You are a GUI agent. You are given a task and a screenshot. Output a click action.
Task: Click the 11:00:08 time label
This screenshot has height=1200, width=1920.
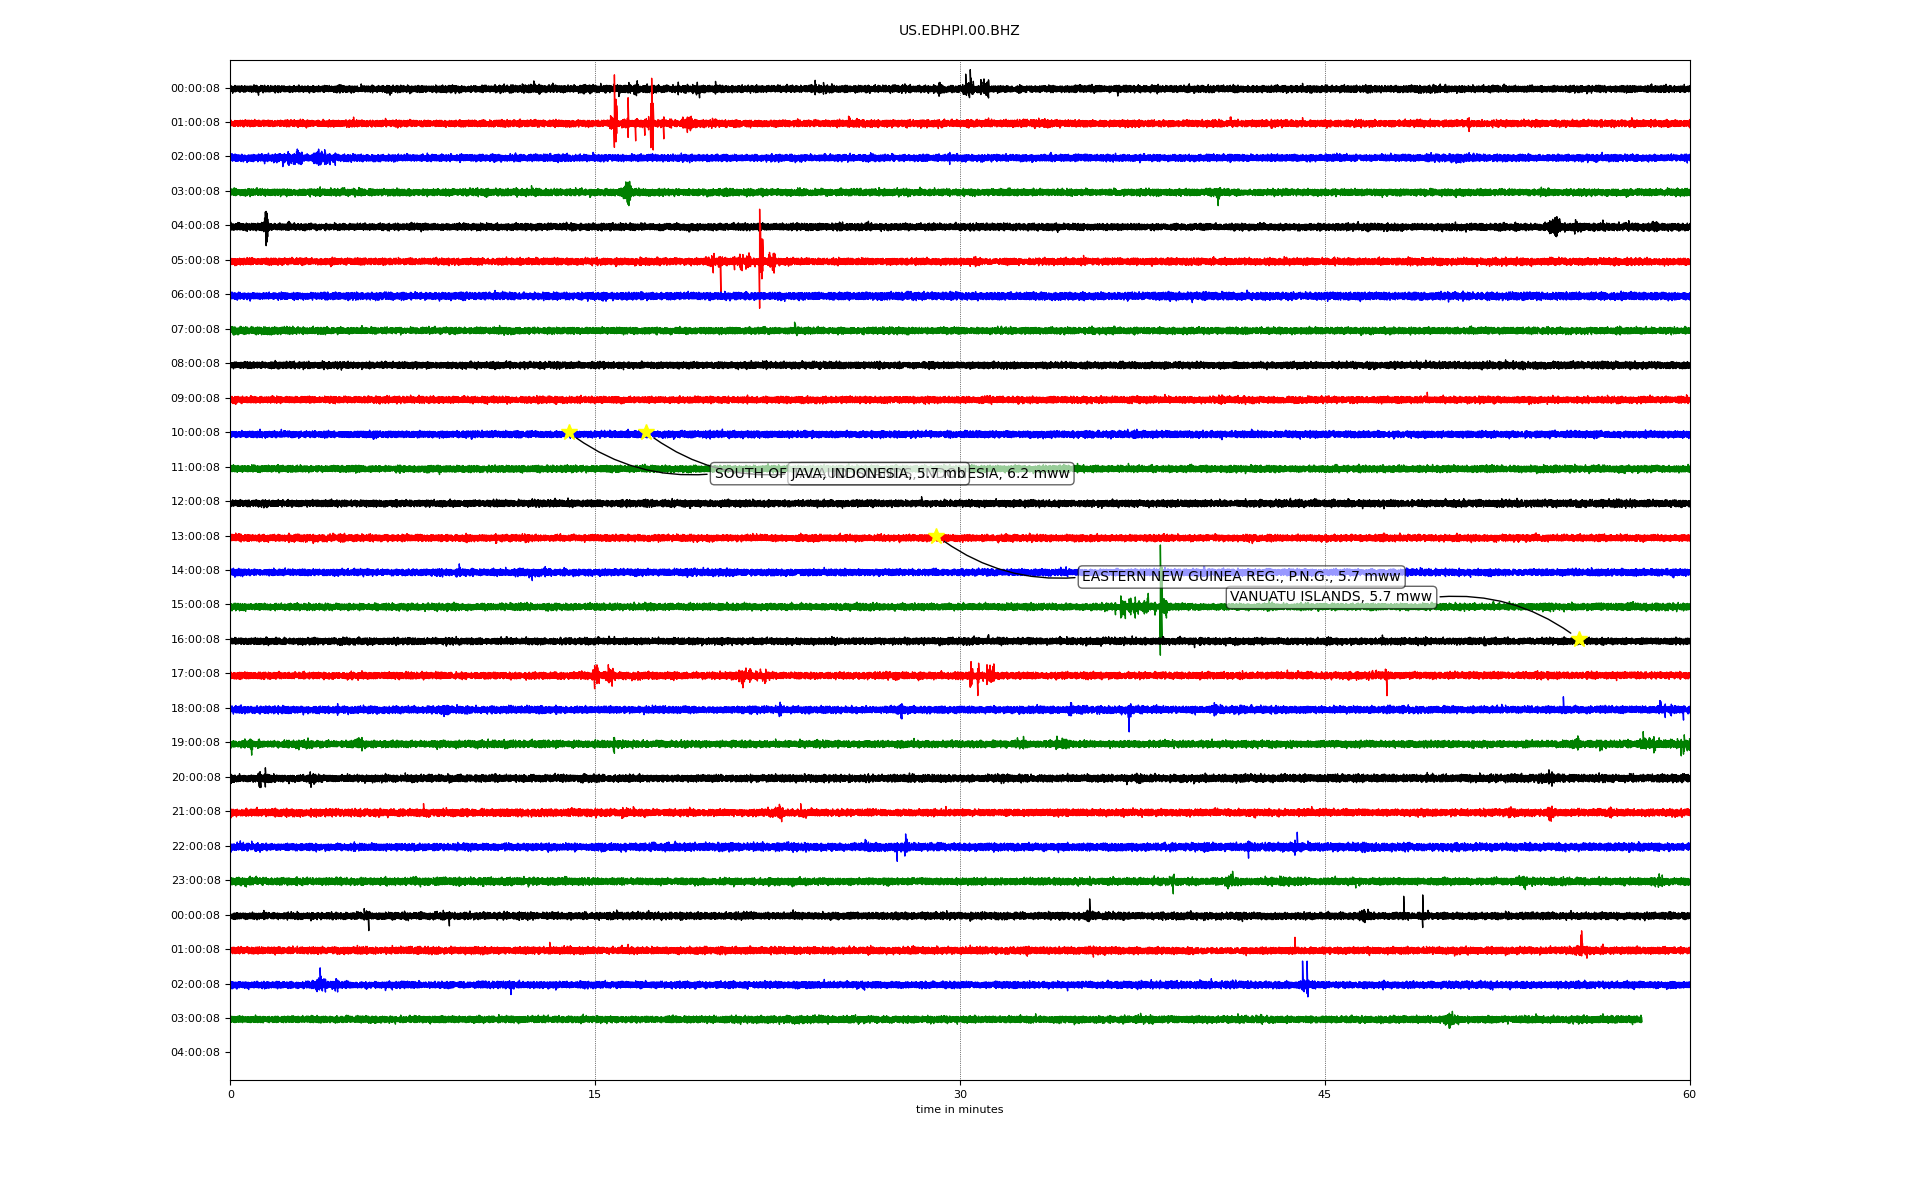195,468
